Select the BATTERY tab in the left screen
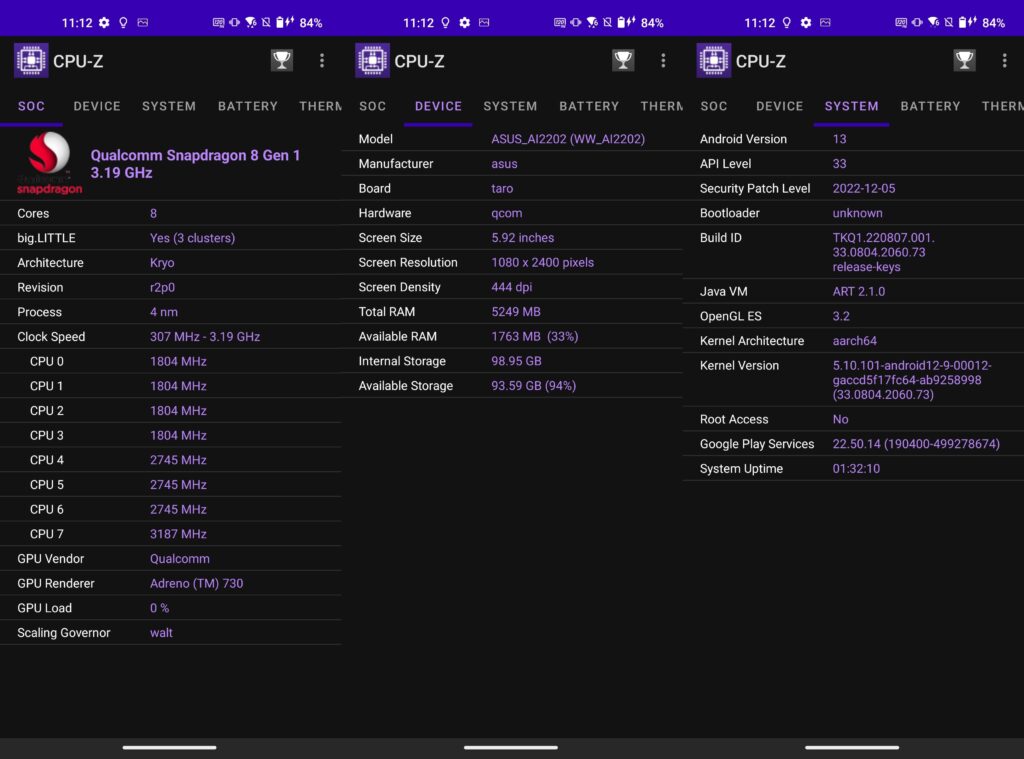Viewport: 1024px width, 759px height. (x=248, y=106)
